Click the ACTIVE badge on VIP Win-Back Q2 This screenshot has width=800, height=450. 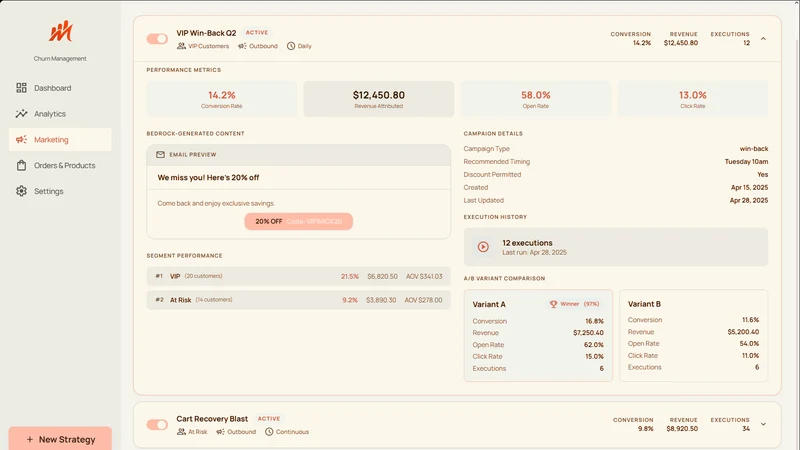click(x=257, y=32)
